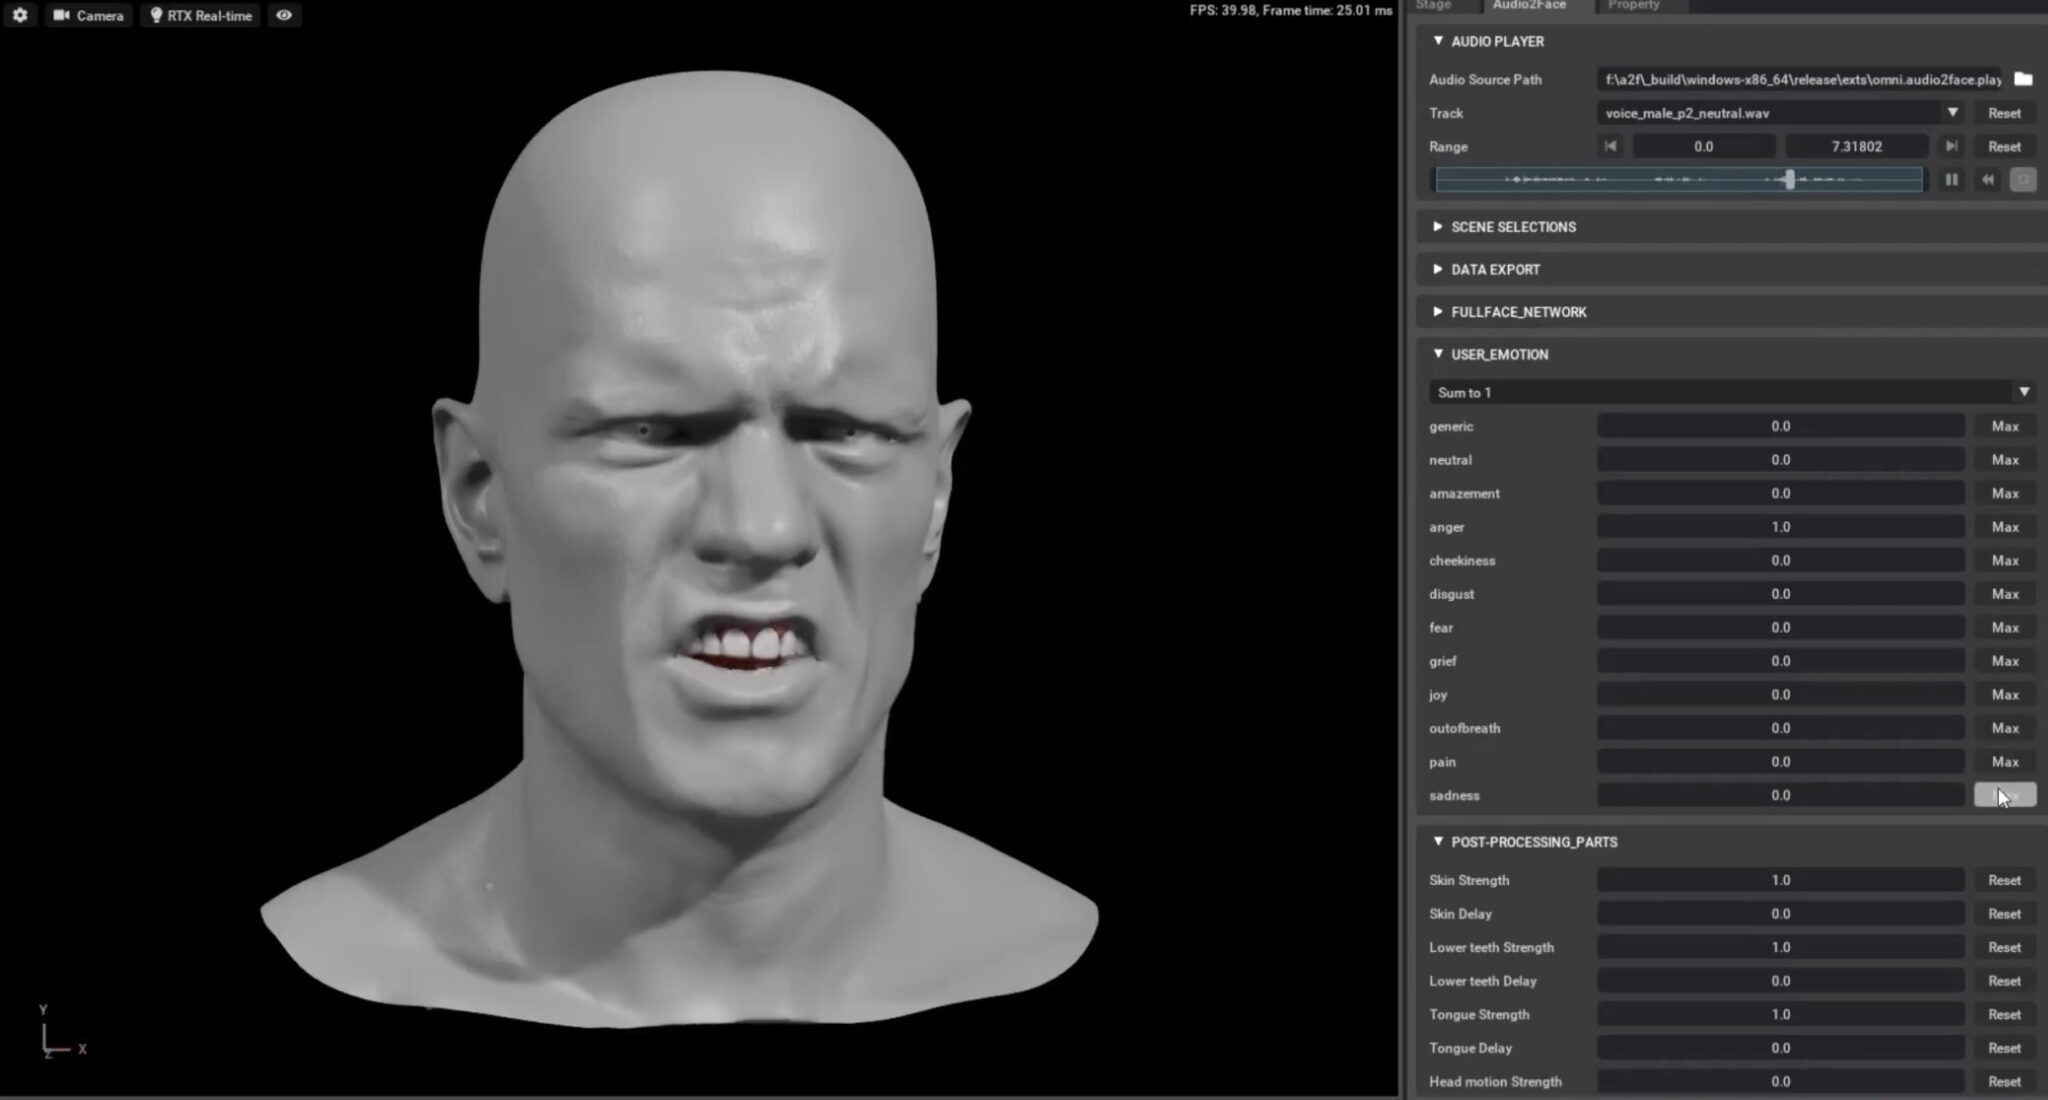Open viewport settings gear icon

click(x=20, y=15)
